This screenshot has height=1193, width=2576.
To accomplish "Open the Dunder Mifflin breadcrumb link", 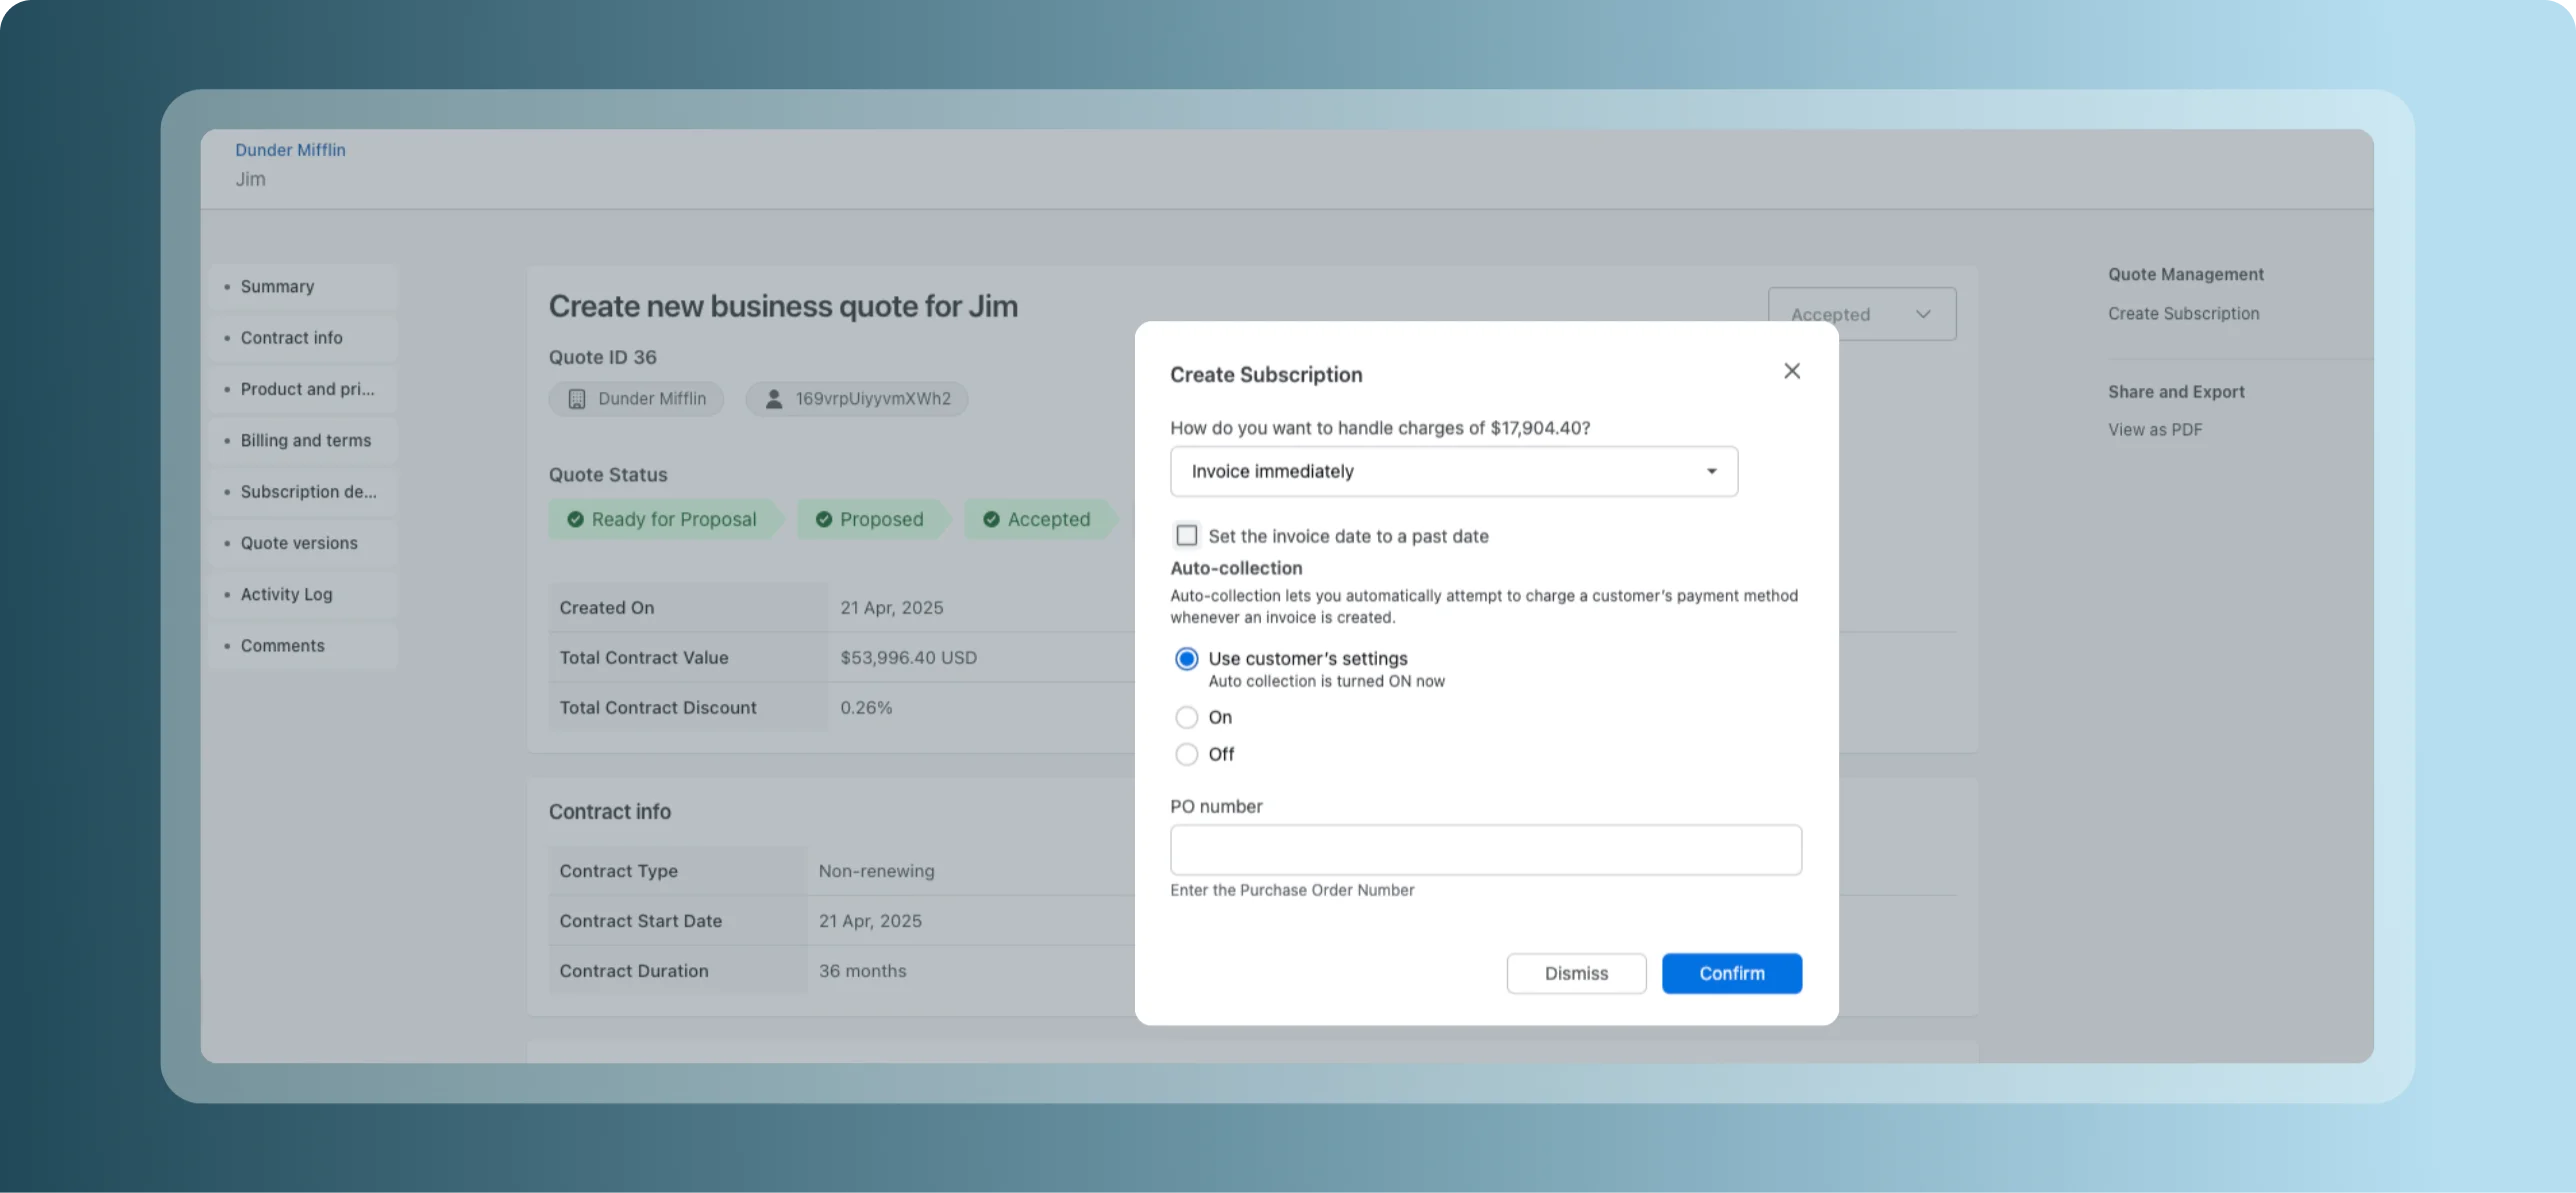I will click(x=290, y=150).
